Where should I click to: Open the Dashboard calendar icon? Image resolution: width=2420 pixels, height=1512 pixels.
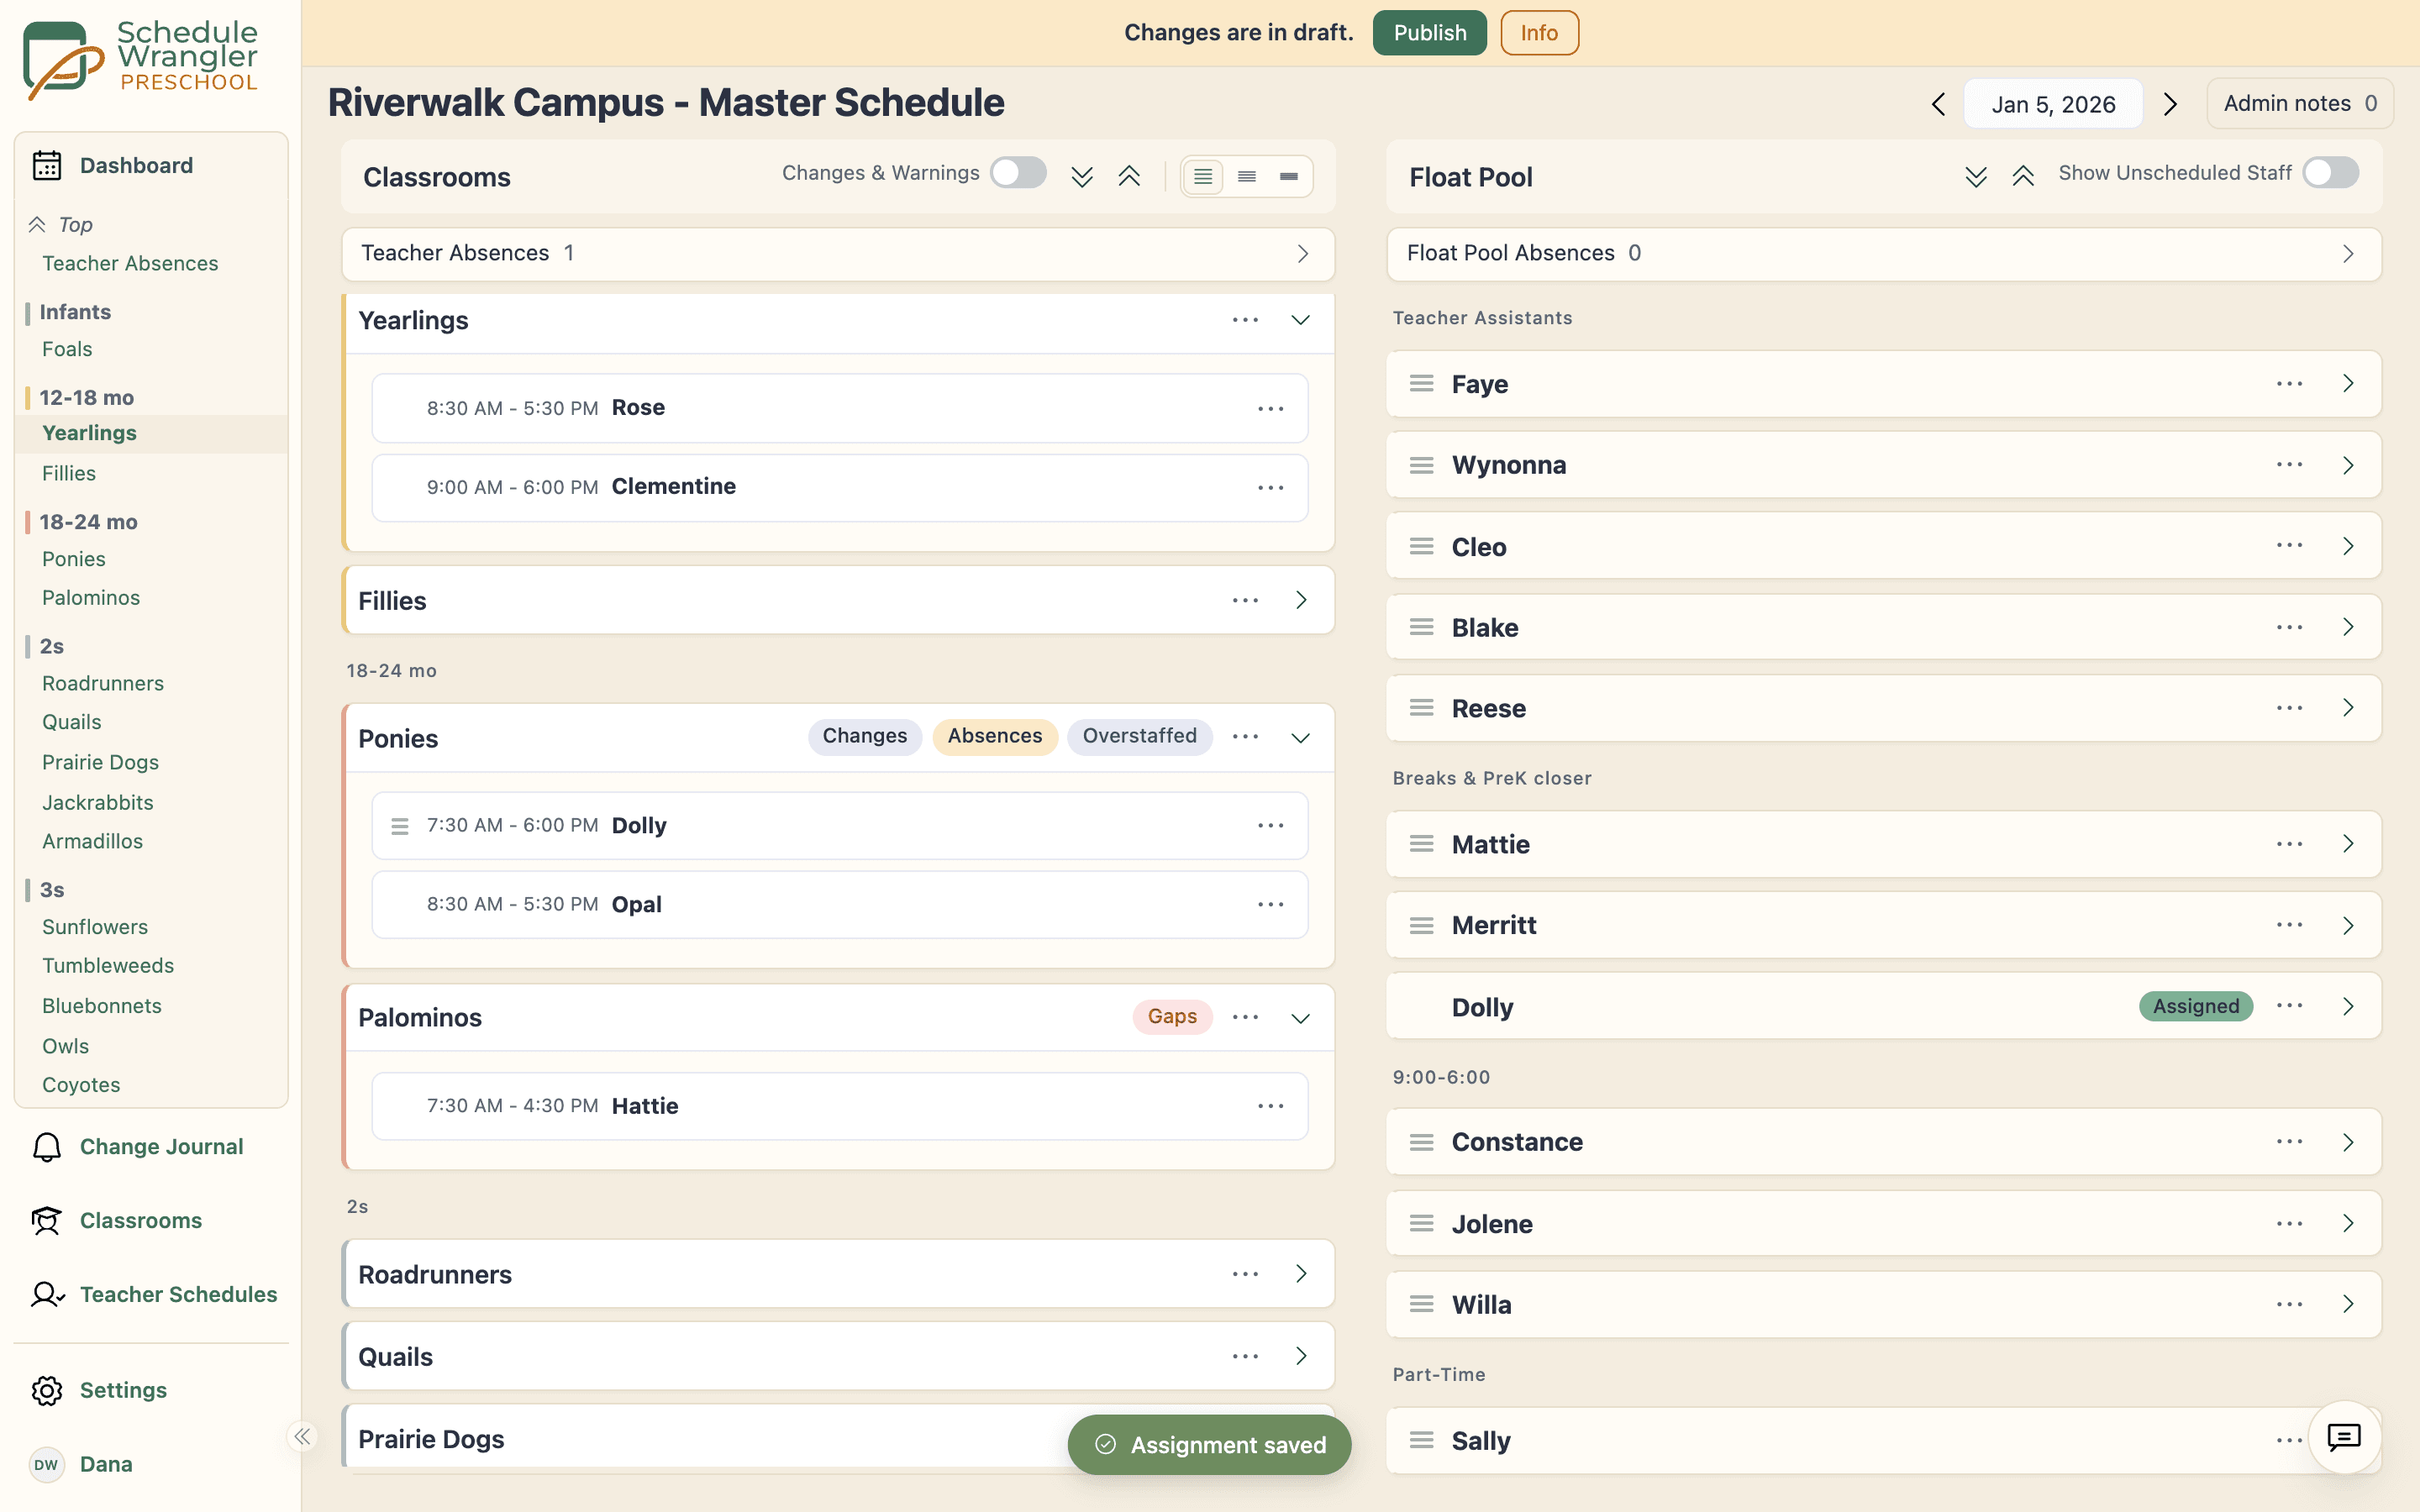point(47,165)
